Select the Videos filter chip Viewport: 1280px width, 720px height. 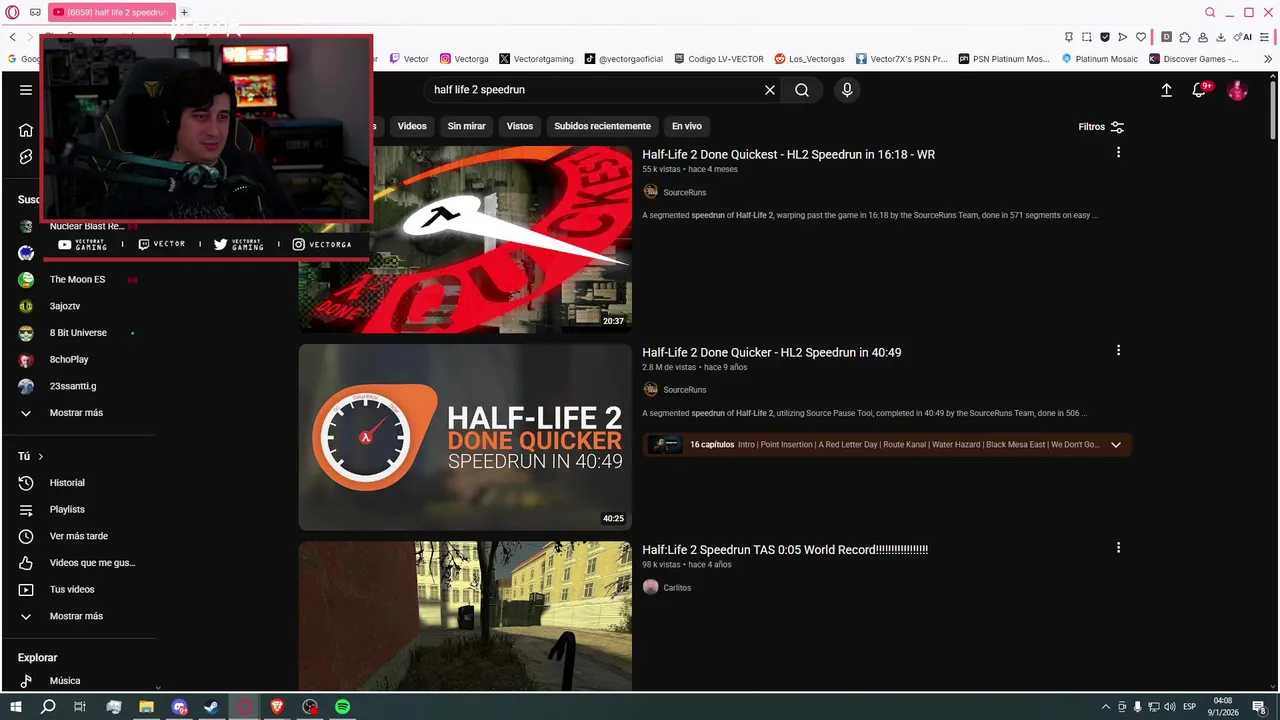click(x=412, y=126)
